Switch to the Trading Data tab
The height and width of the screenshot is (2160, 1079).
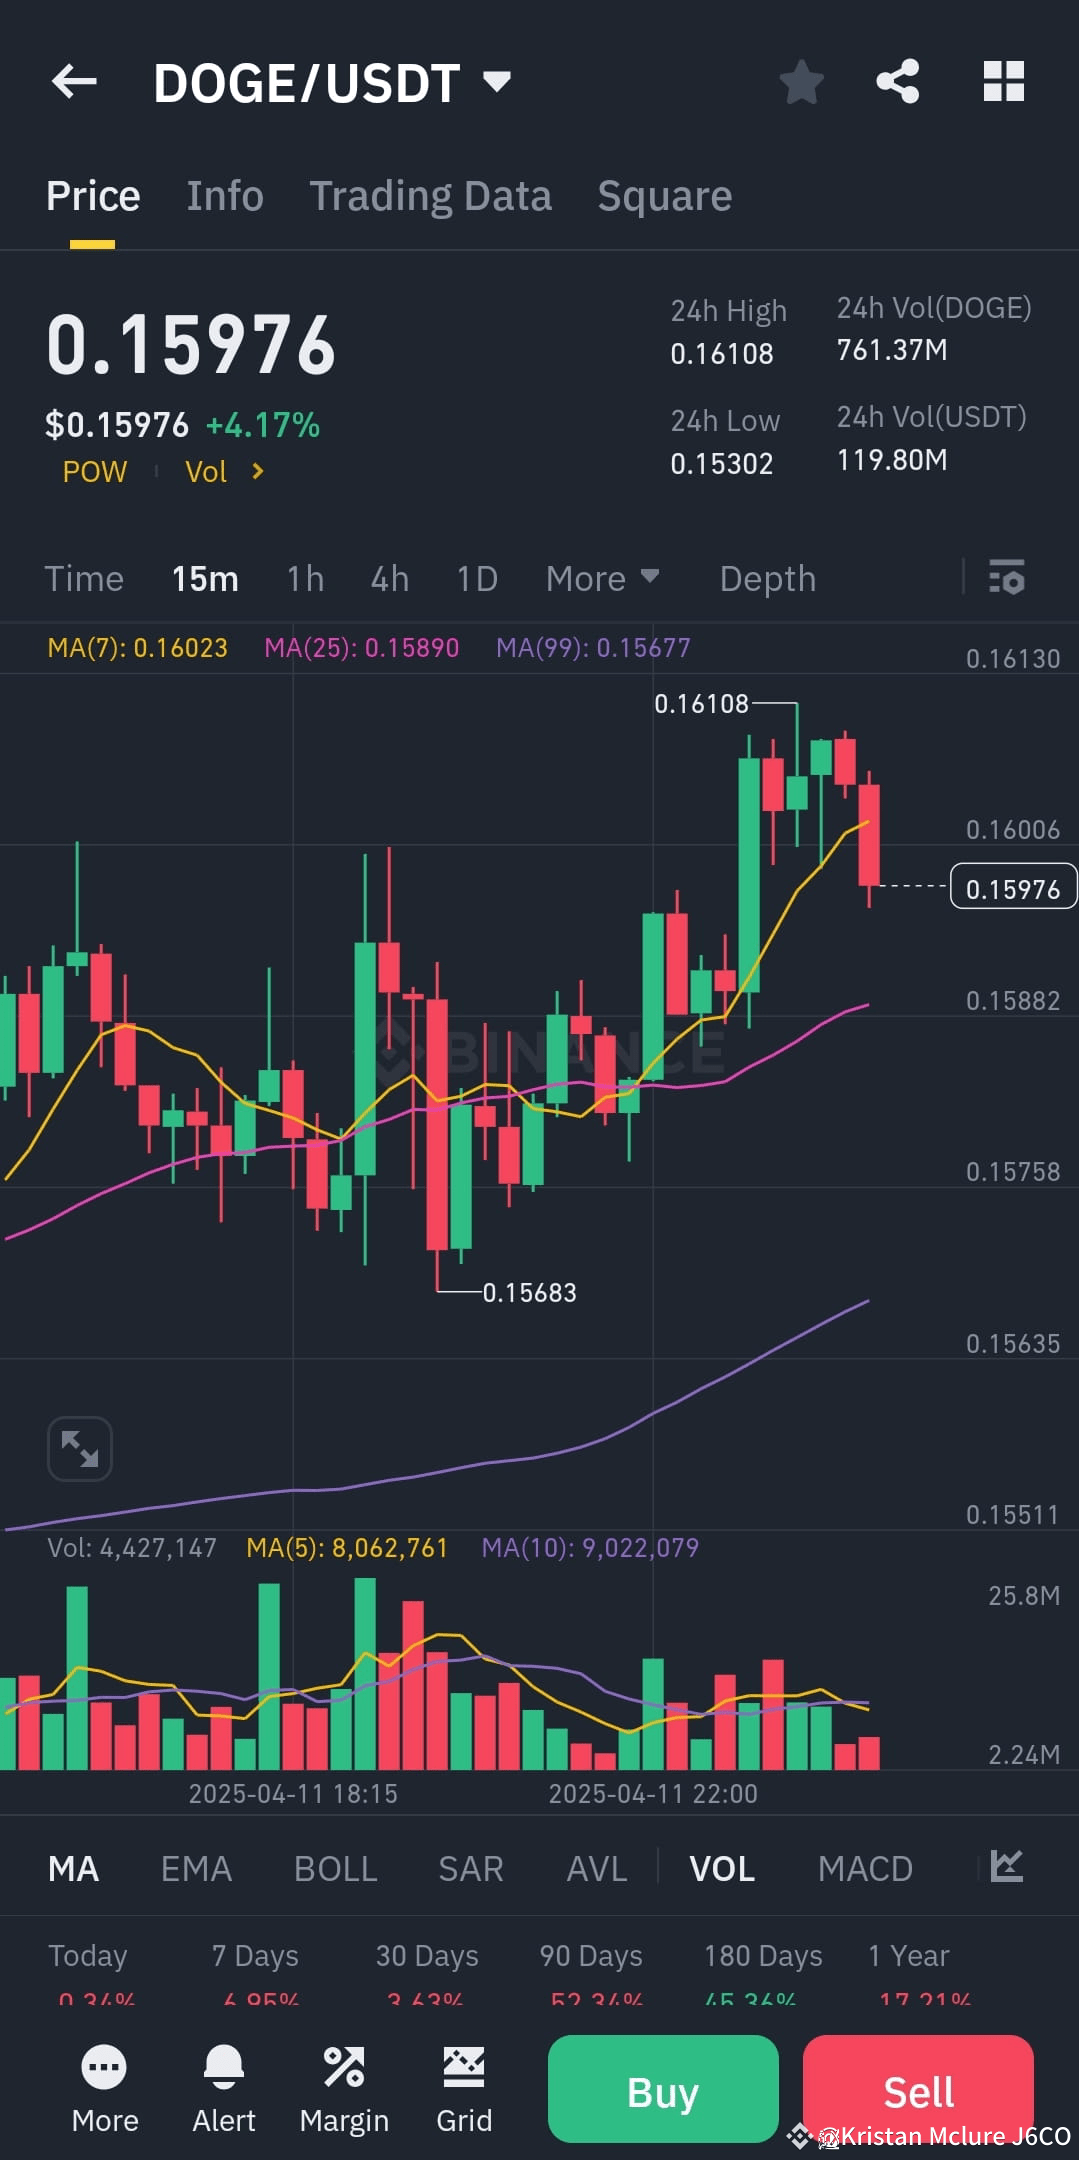[431, 195]
